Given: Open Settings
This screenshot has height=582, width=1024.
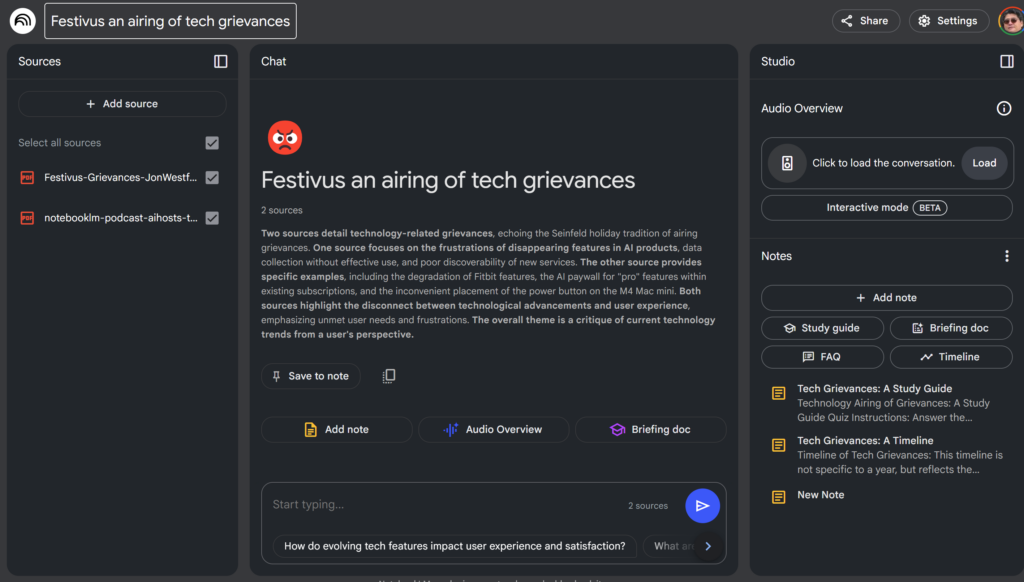Looking at the screenshot, I should tap(949, 21).
